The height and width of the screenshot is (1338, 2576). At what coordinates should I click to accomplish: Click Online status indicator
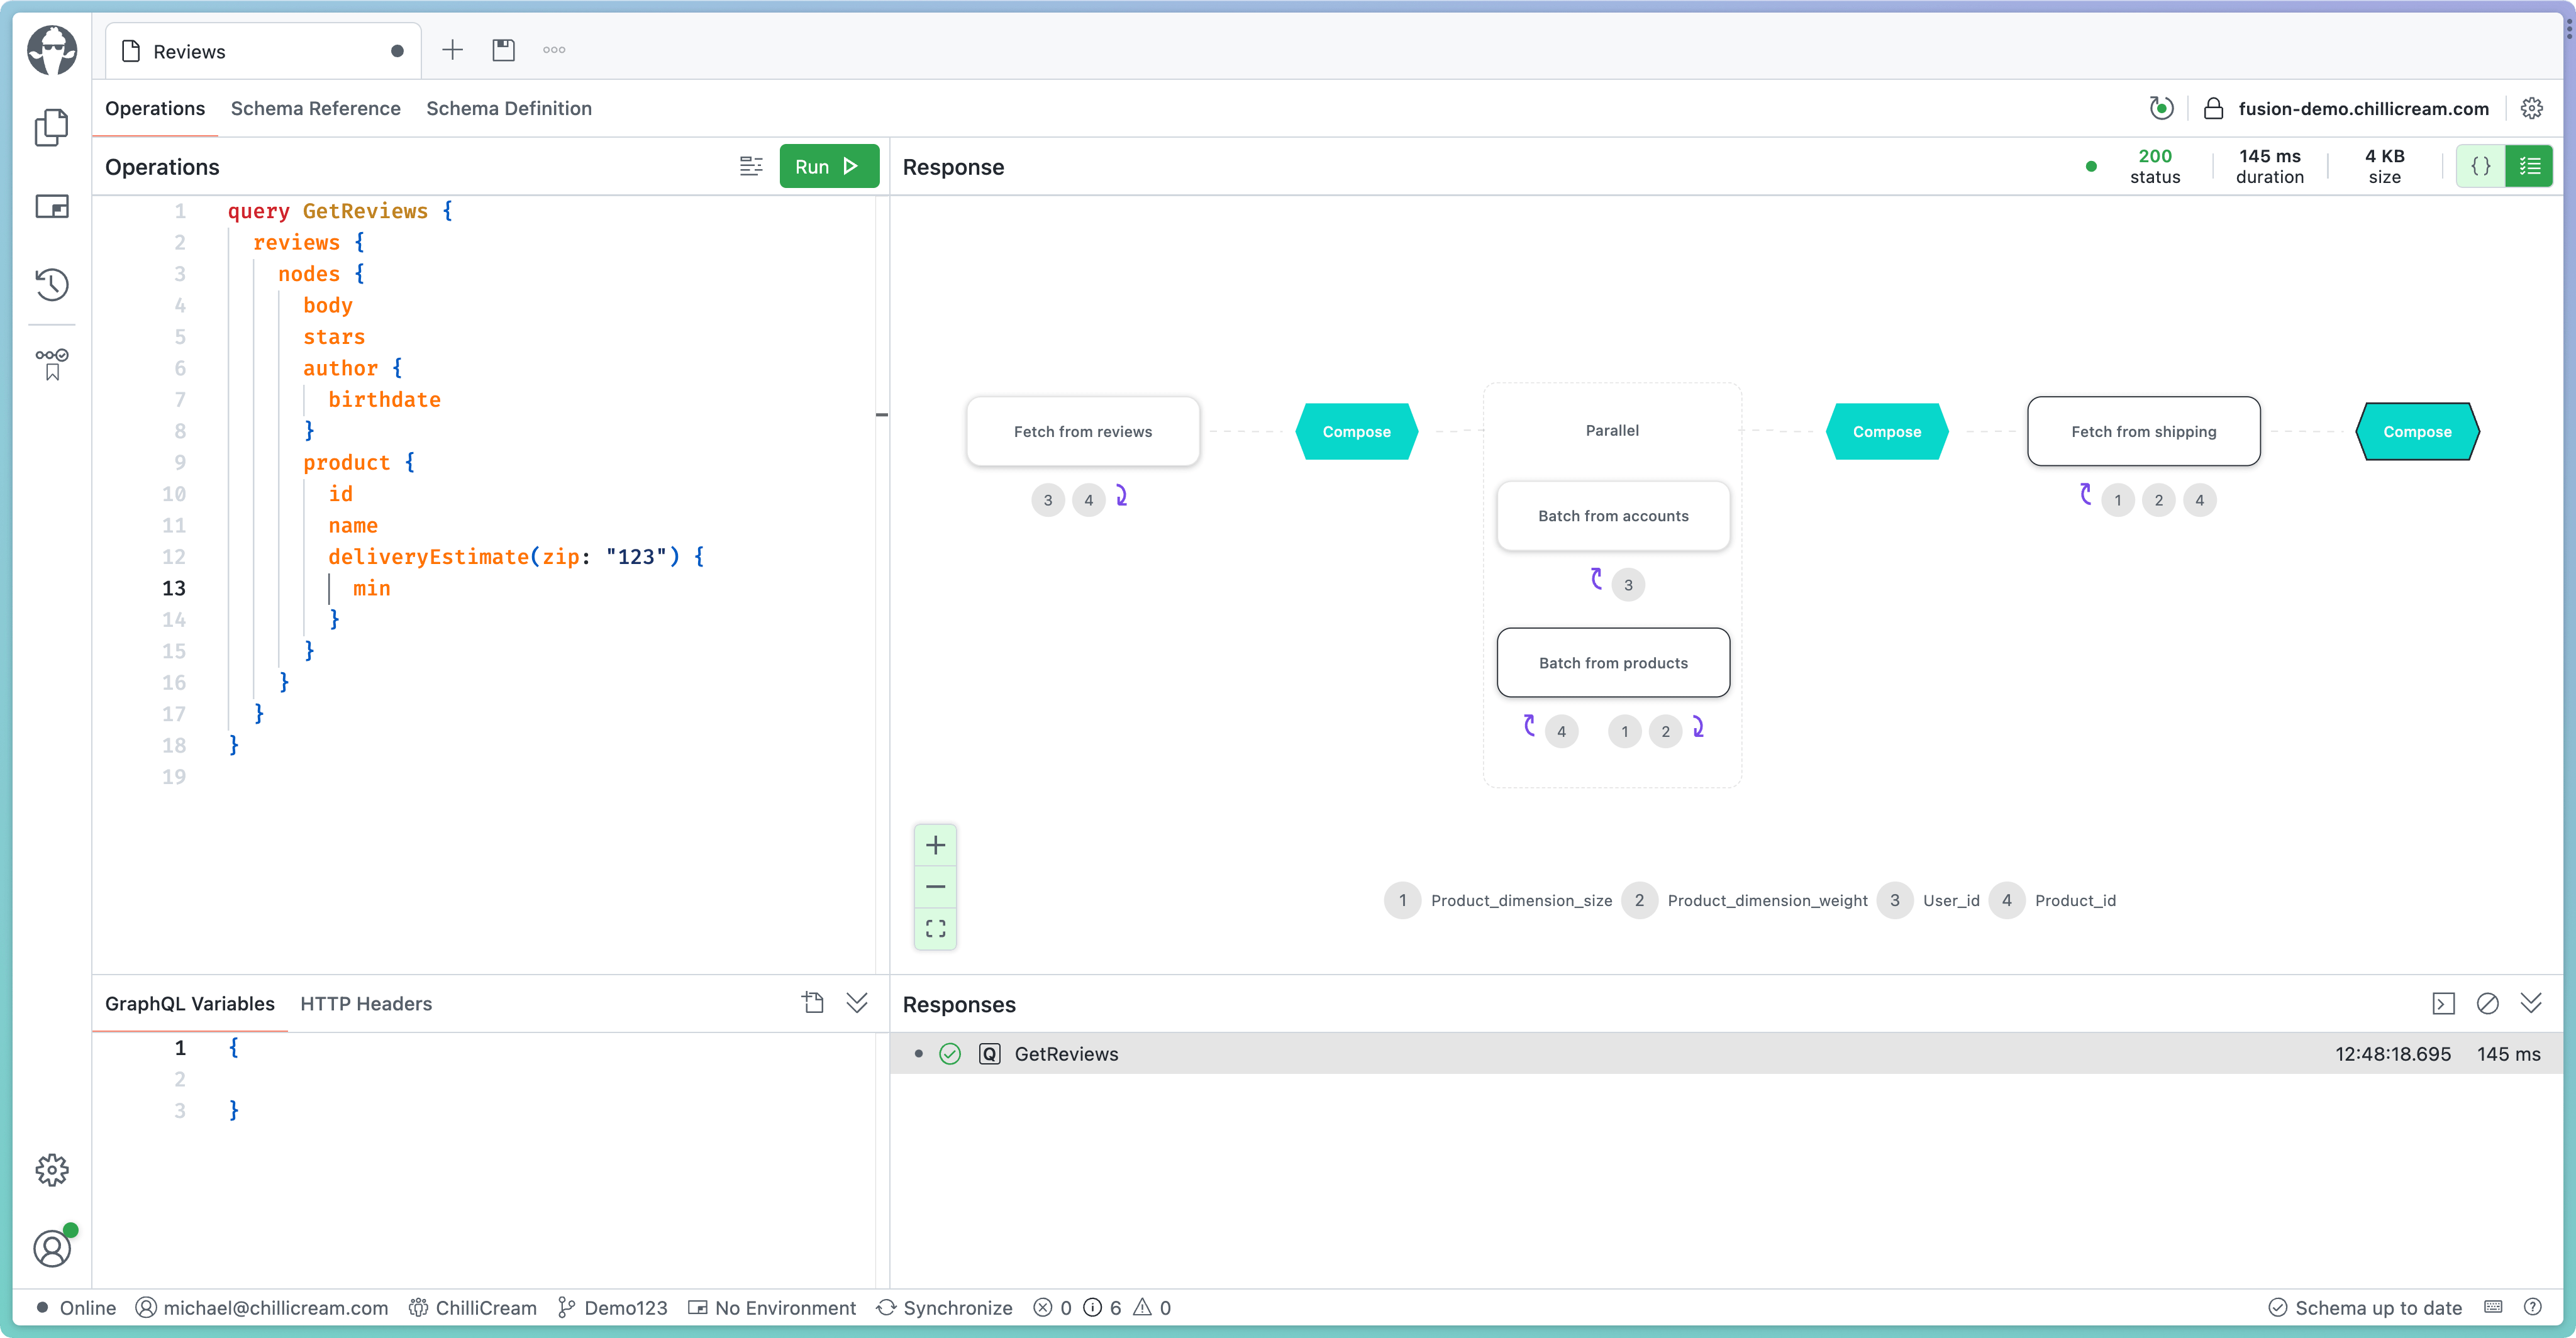point(76,1308)
